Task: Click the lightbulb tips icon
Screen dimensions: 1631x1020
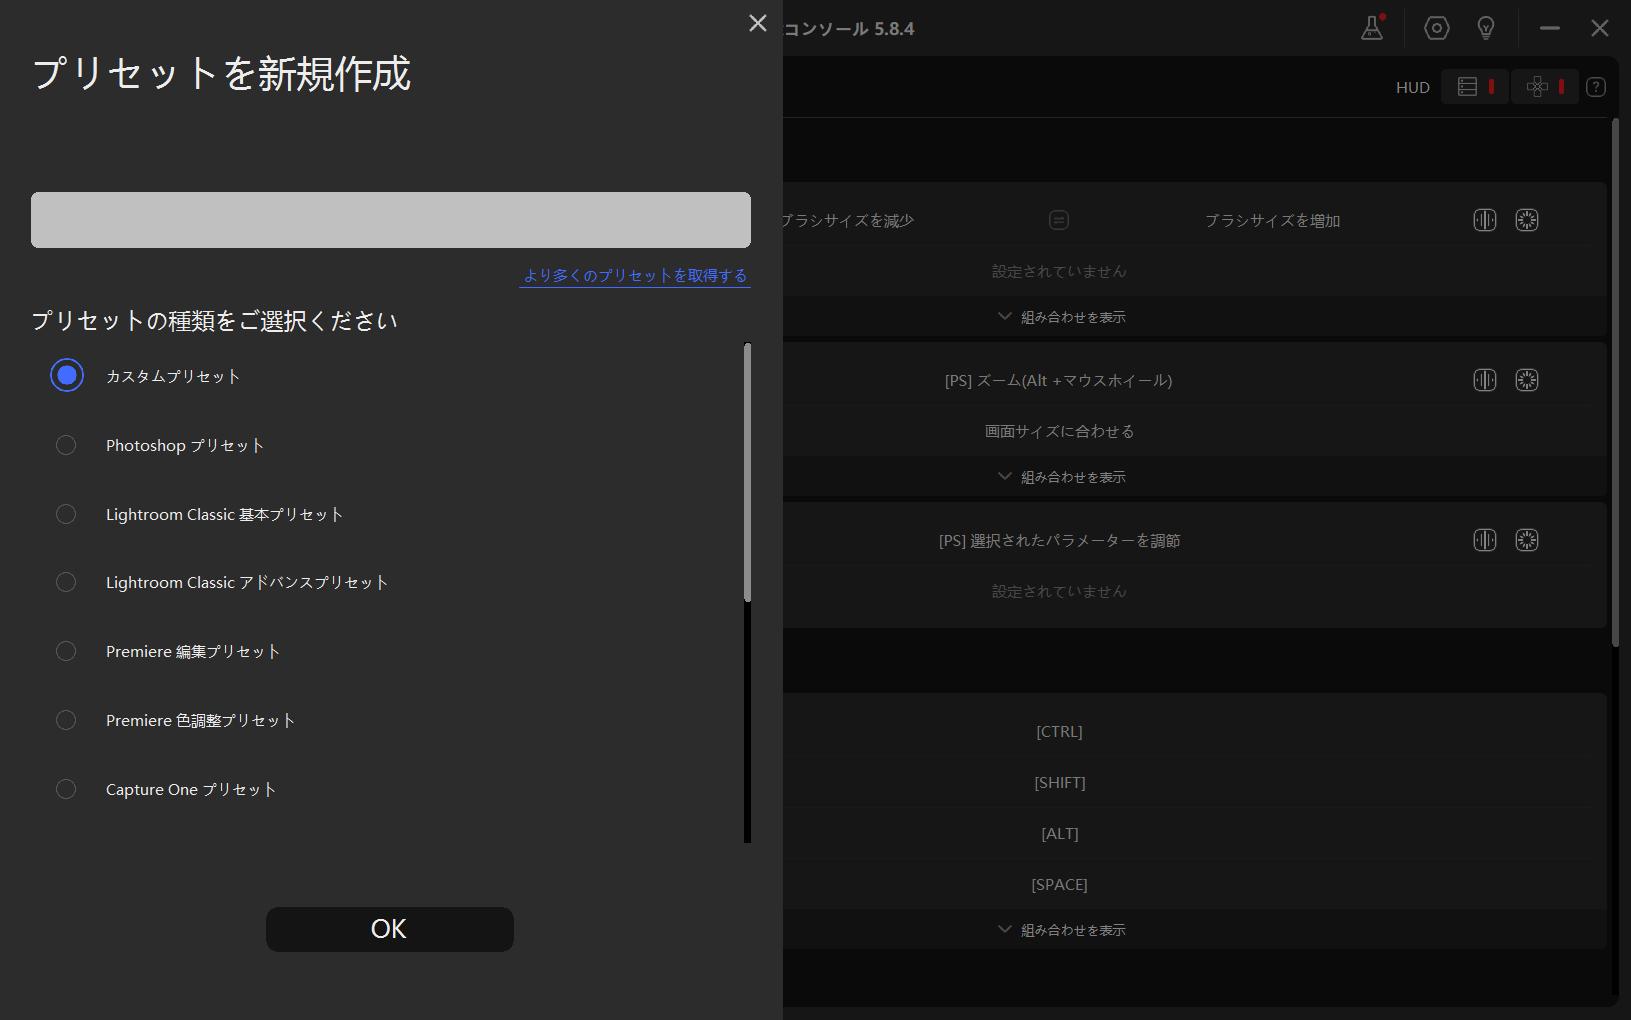Action: coord(1486,28)
